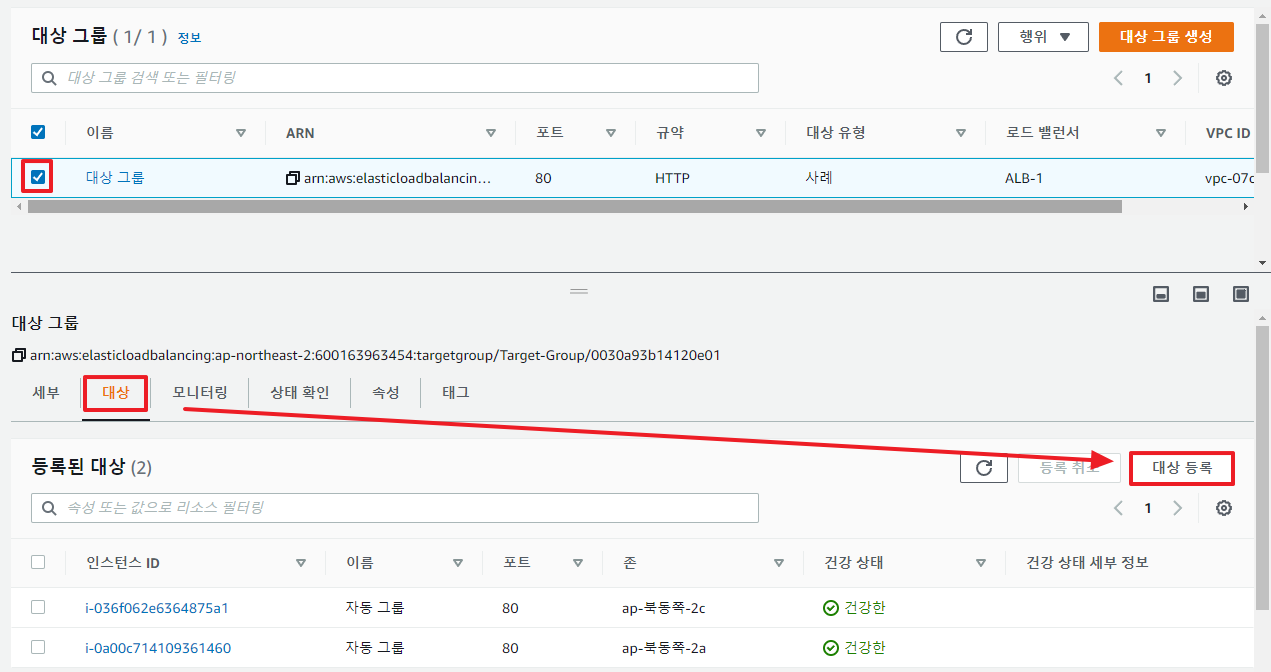Click the panel divider handle

click(x=579, y=291)
